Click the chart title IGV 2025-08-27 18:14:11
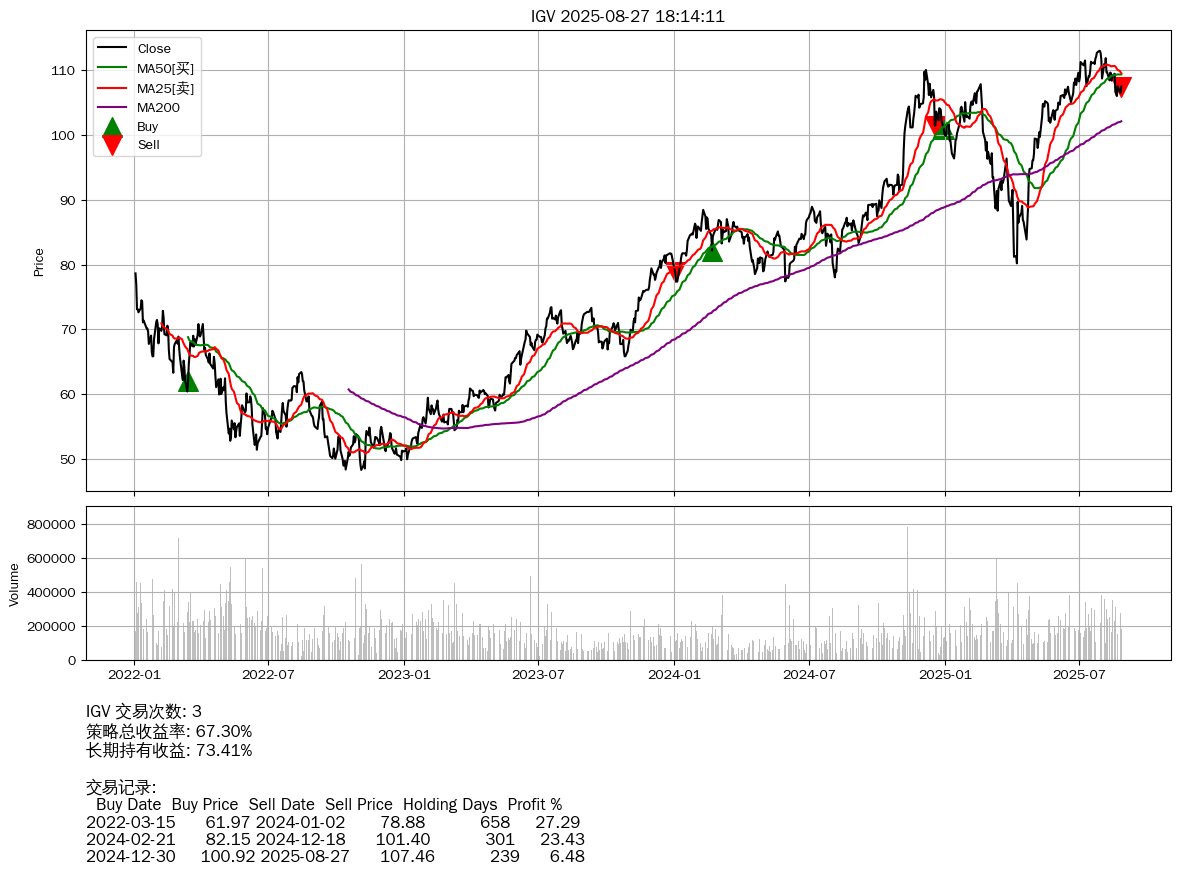The height and width of the screenshot is (875, 1180). pos(628,16)
